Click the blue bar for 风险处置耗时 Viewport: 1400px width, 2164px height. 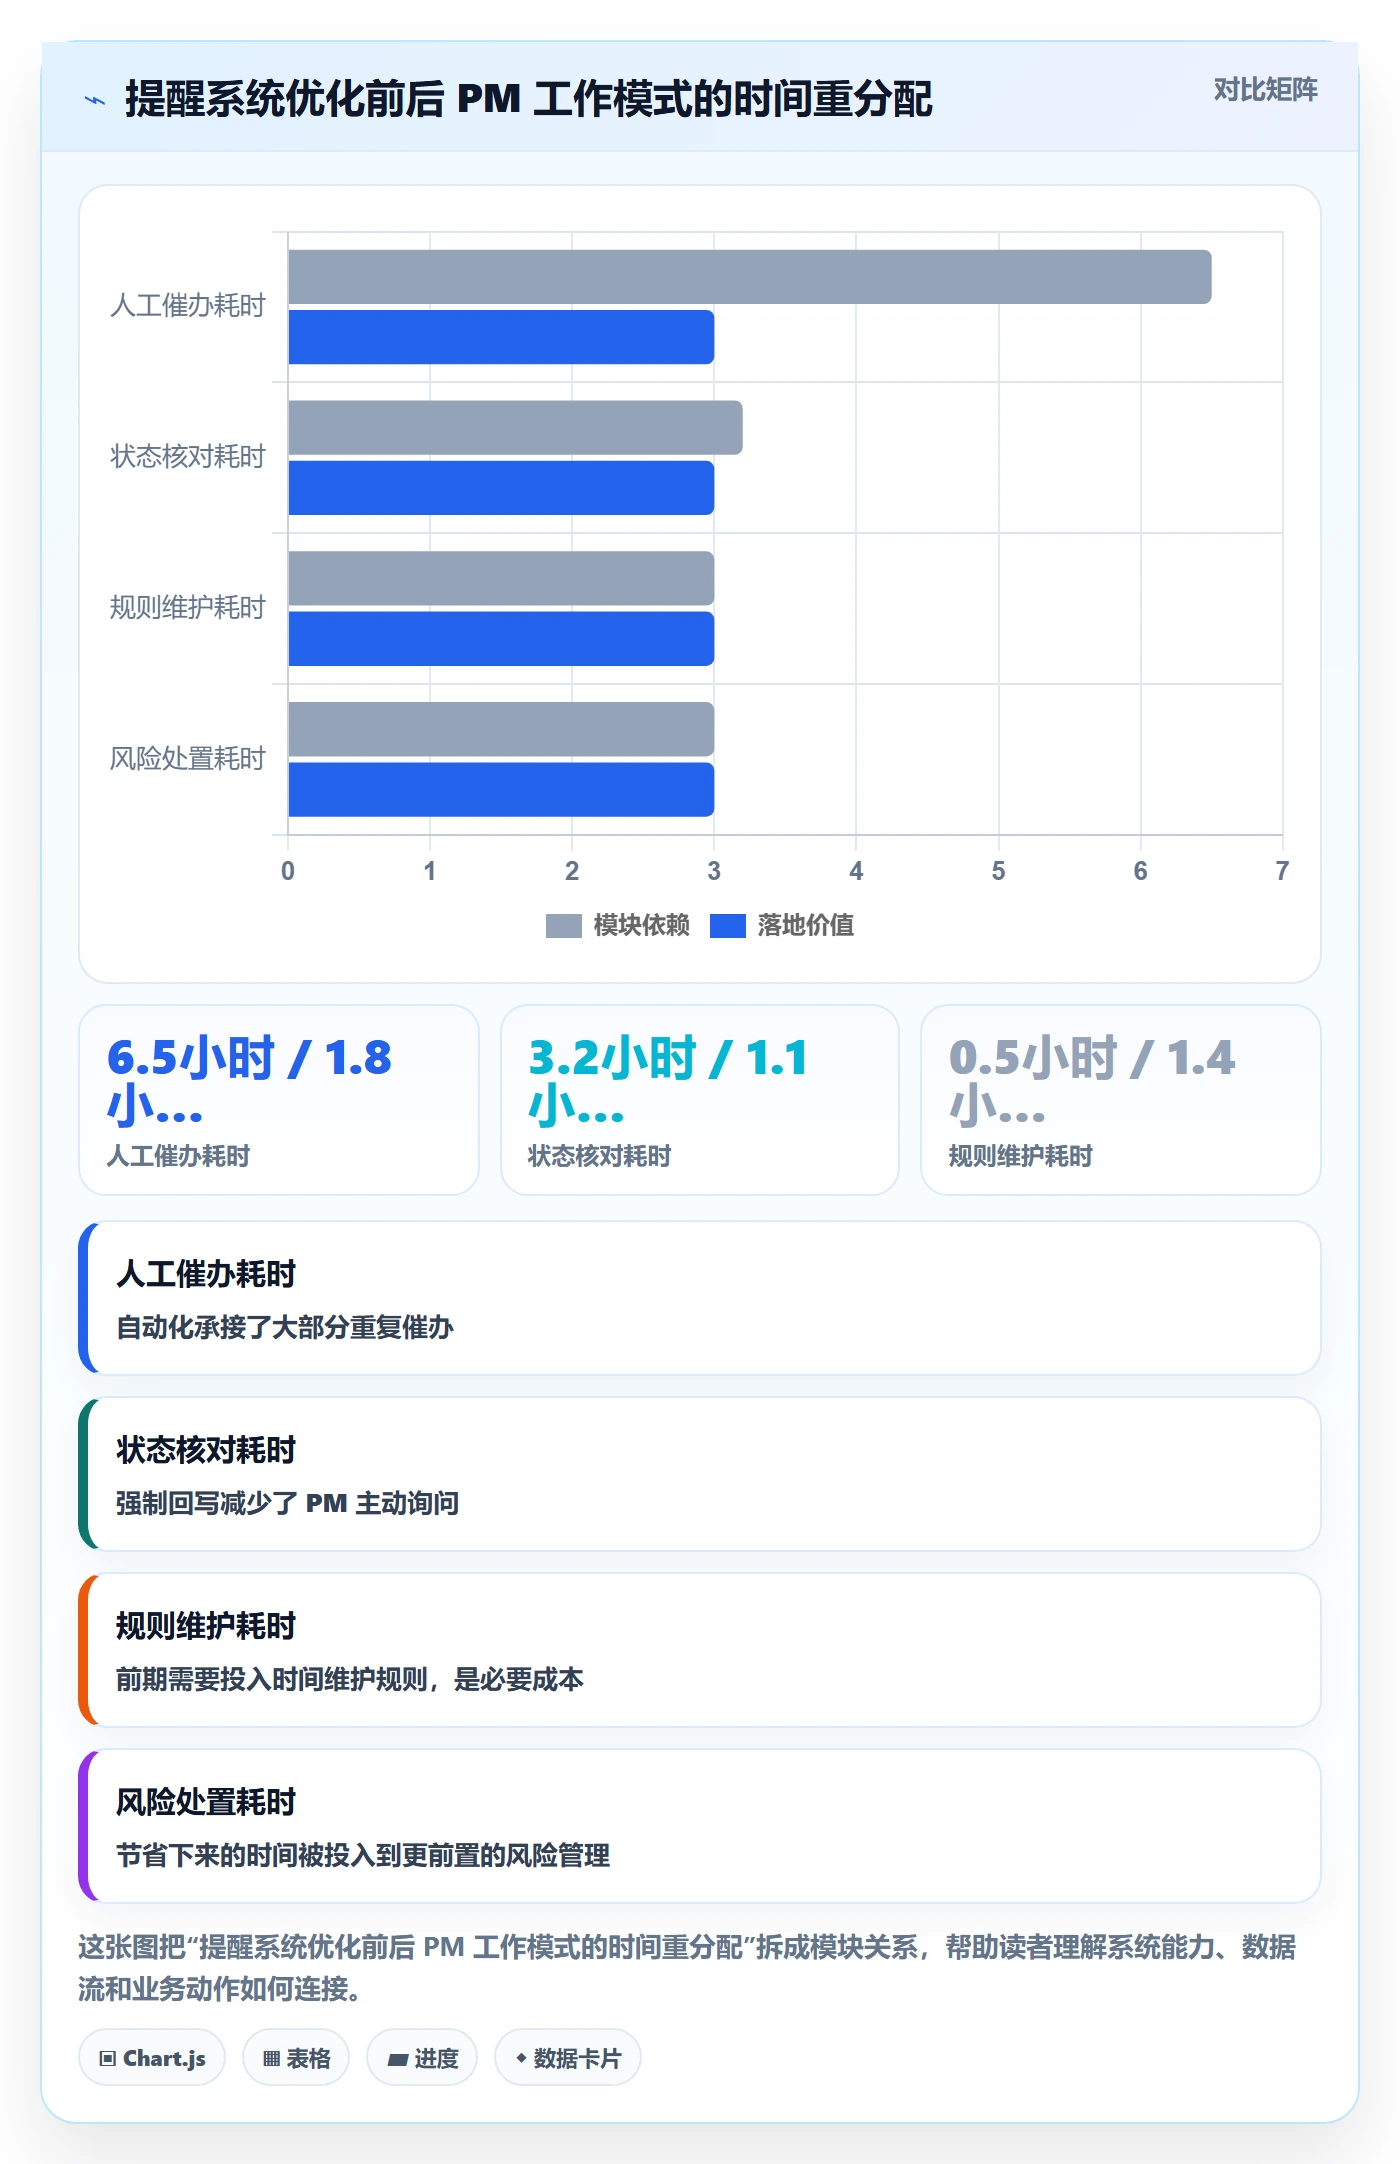501,790
